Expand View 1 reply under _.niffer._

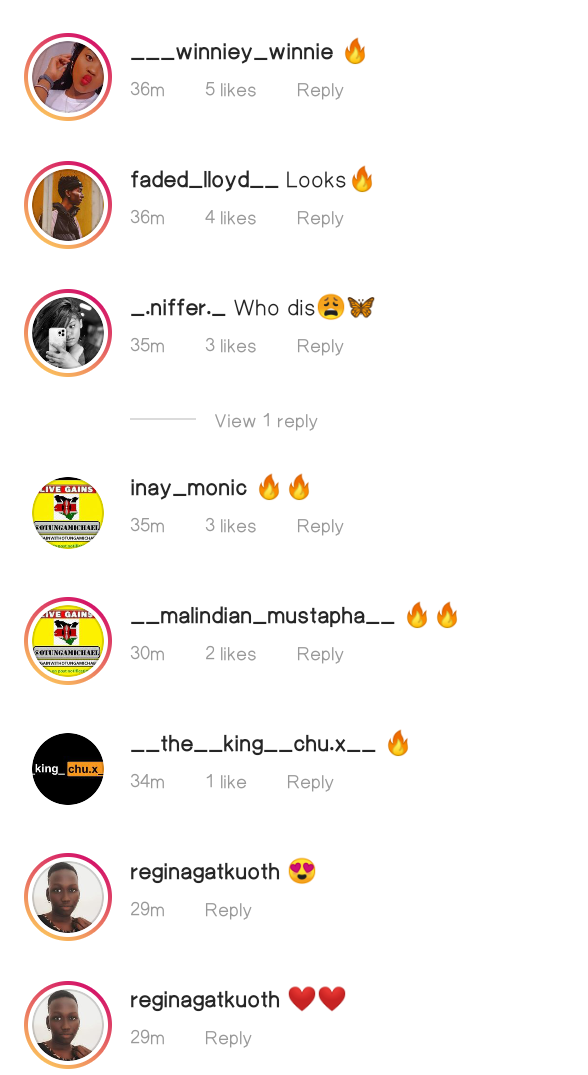tap(266, 420)
